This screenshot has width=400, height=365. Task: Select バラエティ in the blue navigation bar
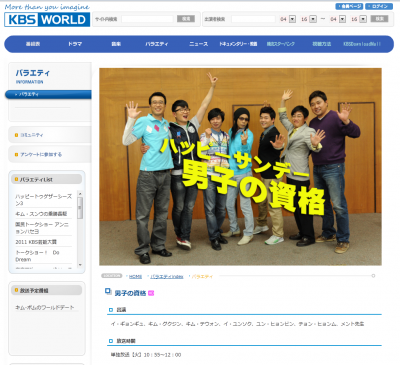pyautogui.click(x=157, y=44)
